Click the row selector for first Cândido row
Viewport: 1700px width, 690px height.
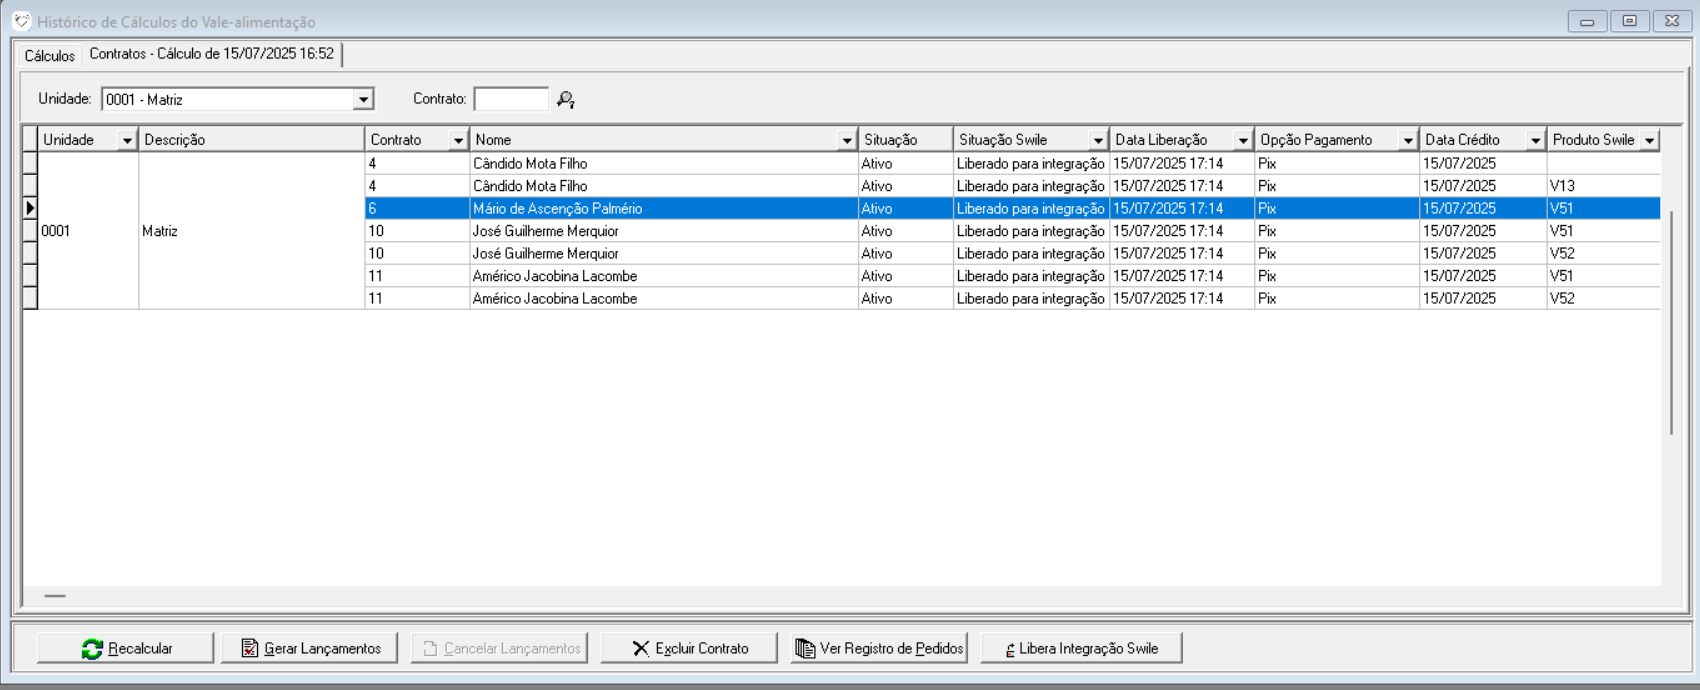(30, 163)
